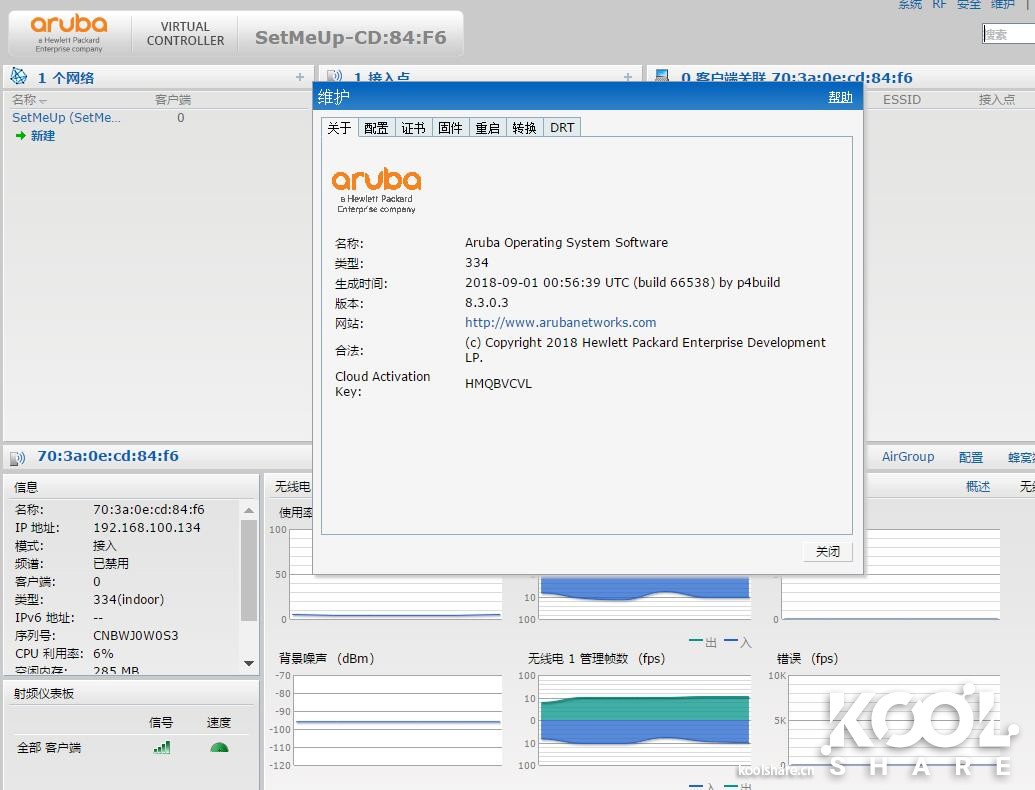Open the 配置 link next to AirGroup
The height and width of the screenshot is (790, 1035).
(970, 457)
